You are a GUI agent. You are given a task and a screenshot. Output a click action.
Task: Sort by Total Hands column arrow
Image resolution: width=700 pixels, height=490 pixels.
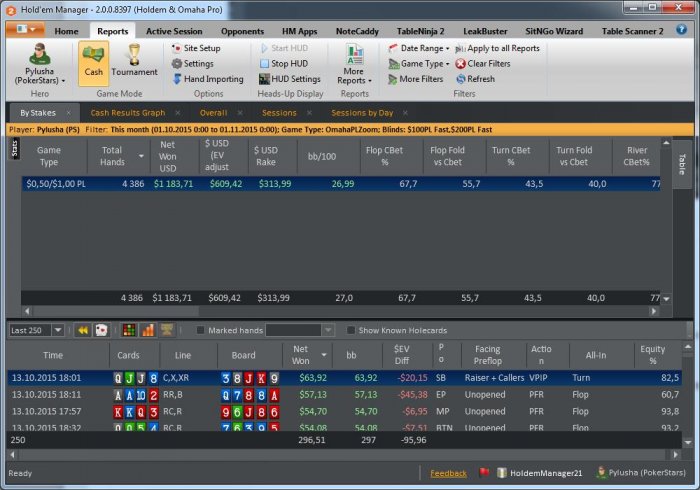point(141,156)
